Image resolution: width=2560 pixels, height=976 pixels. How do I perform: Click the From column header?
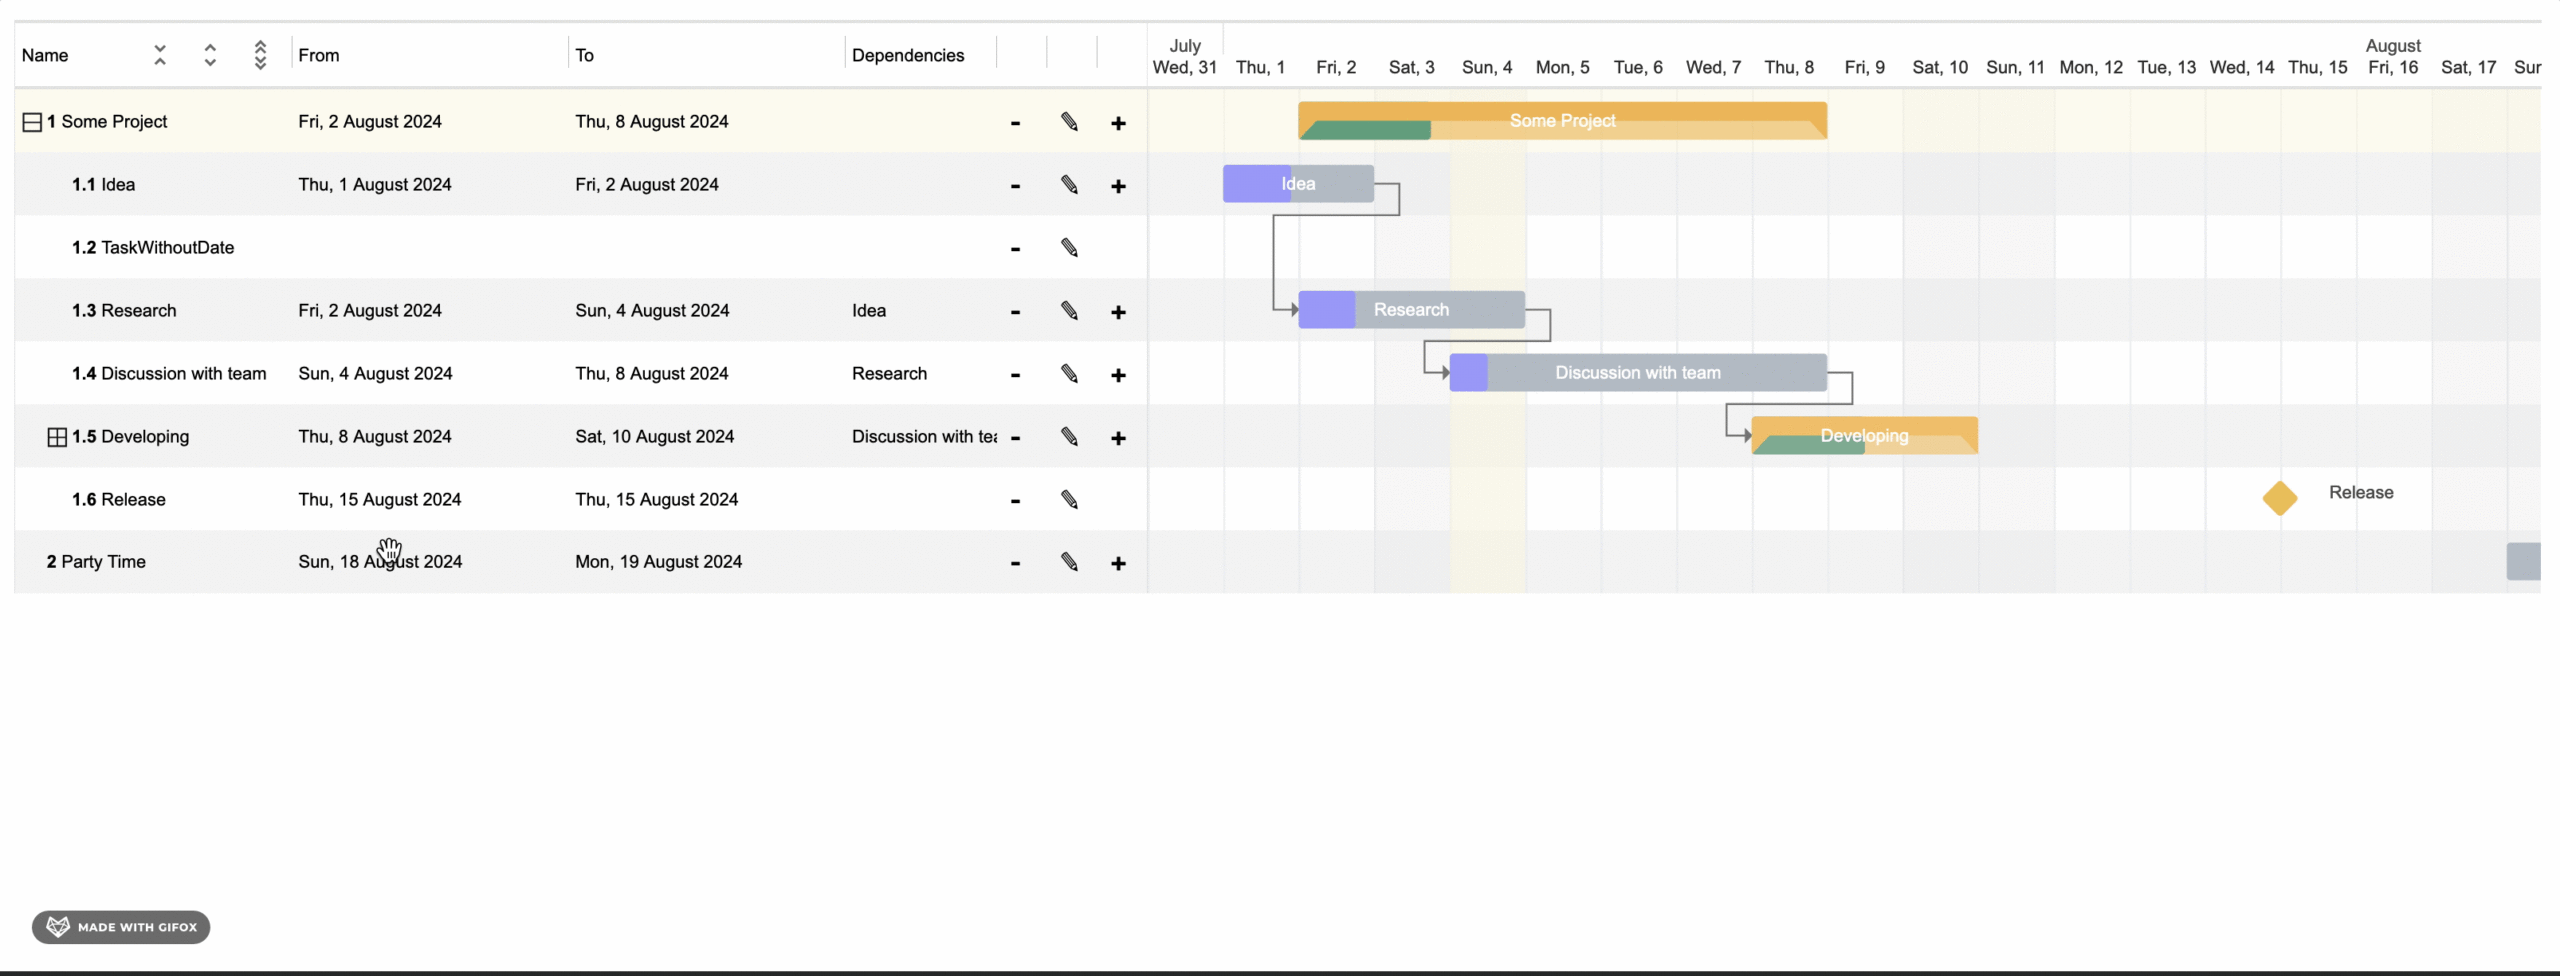click(319, 55)
